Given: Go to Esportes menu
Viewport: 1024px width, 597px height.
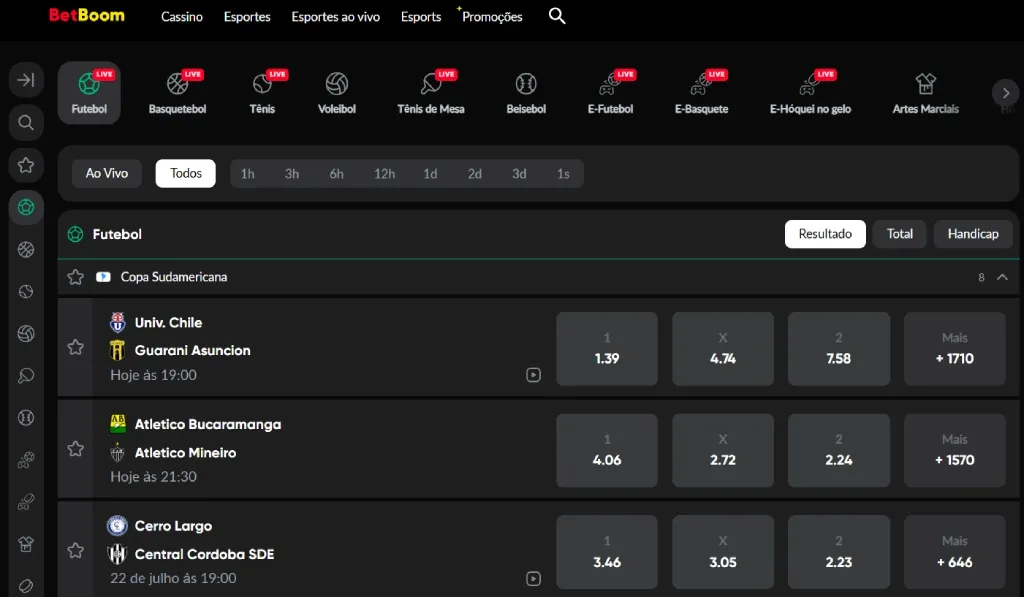Looking at the screenshot, I should click(x=247, y=17).
